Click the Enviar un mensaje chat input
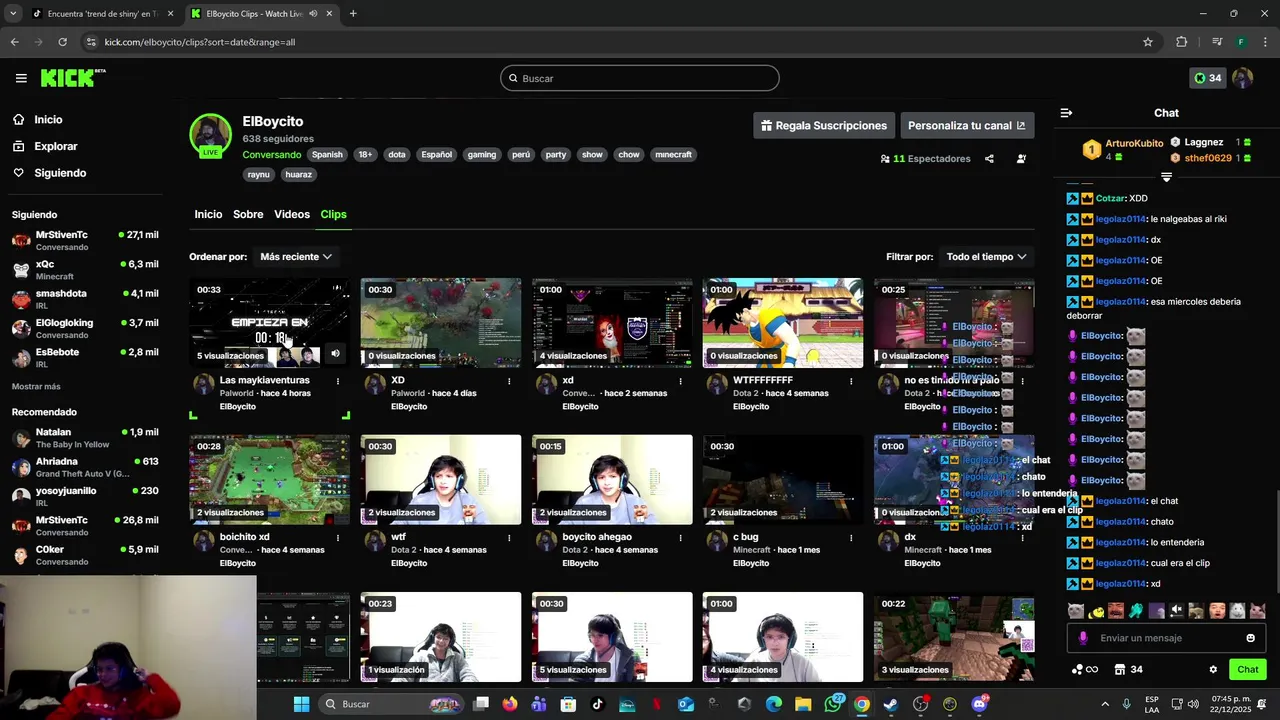The image size is (1280, 720). (1166, 638)
